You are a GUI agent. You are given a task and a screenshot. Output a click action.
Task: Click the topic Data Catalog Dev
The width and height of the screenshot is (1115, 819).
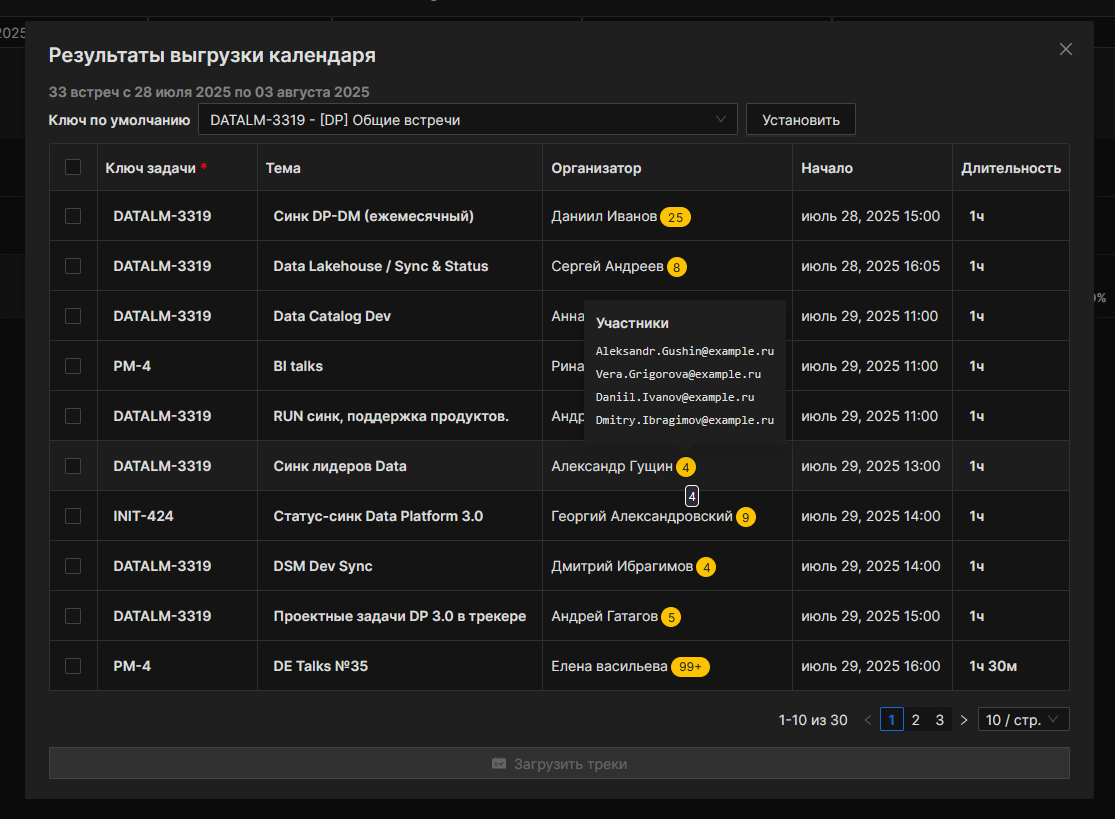click(x=332, y=316)
